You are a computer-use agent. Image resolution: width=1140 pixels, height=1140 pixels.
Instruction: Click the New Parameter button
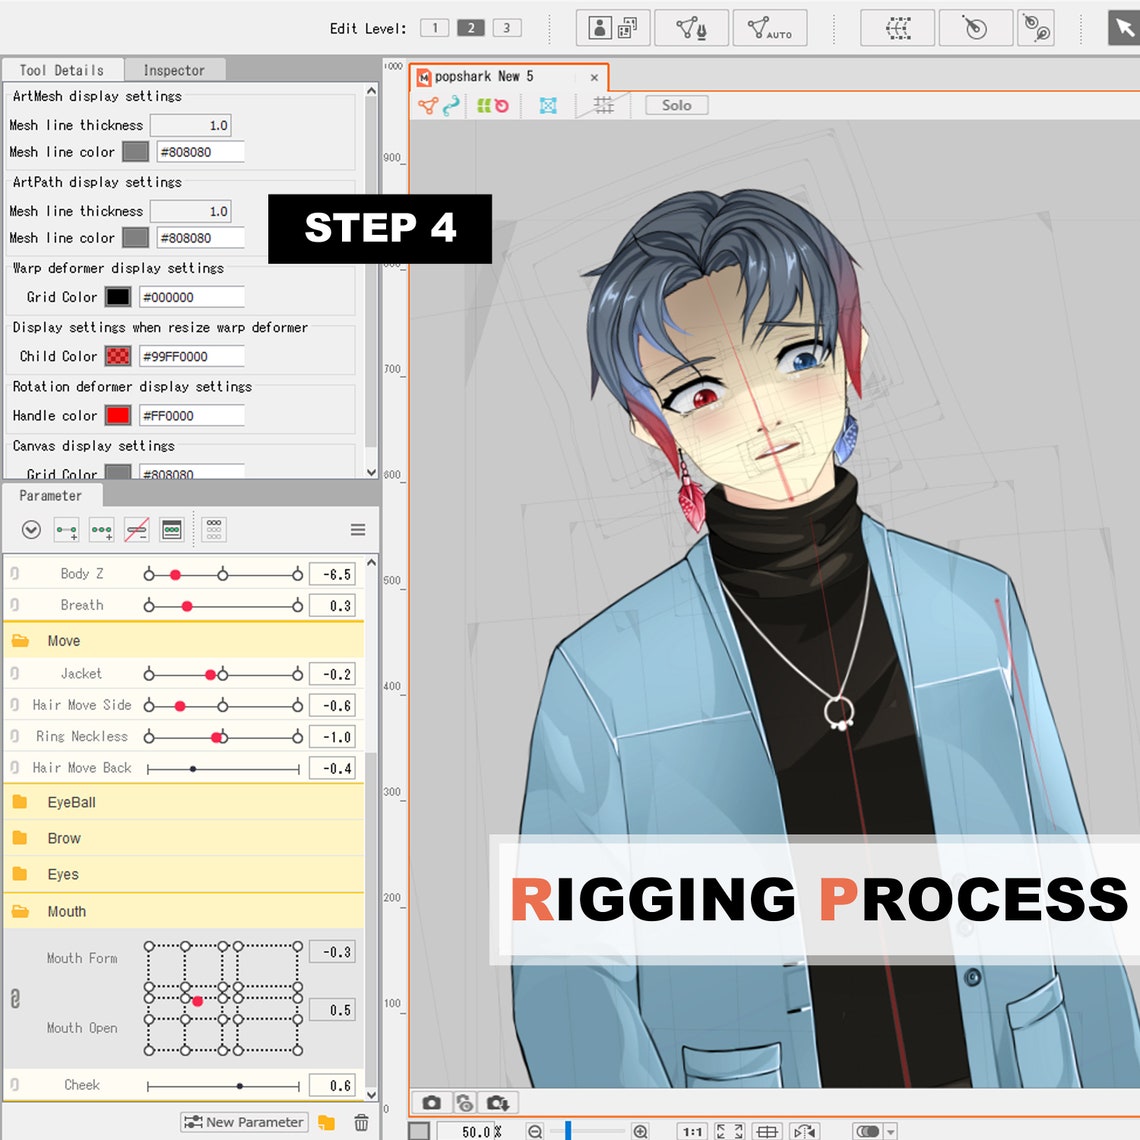[x=243, y=1122]
